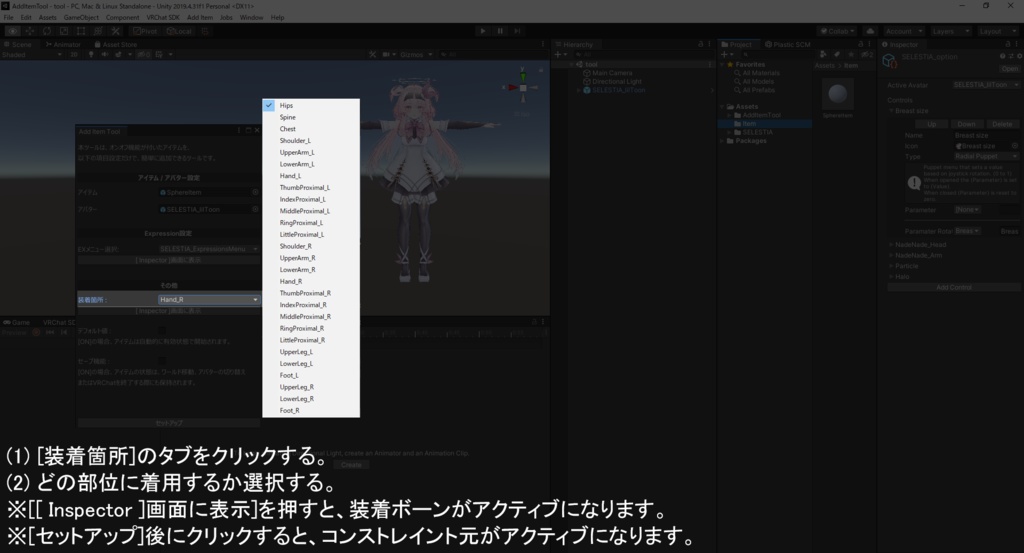Expand the AddItemTool folder
This screenshot has width=1024, height=553.
point(729,115)
